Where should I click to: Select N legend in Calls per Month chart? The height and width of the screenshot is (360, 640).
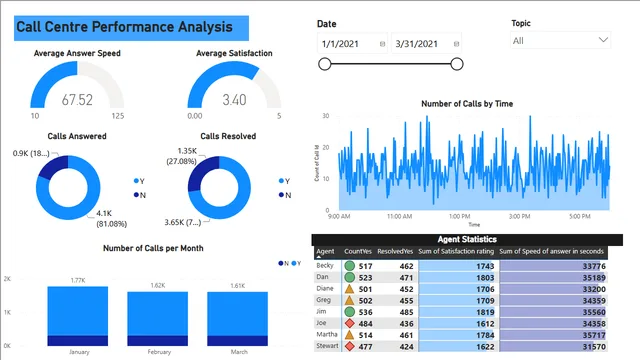tap(284, 263)
